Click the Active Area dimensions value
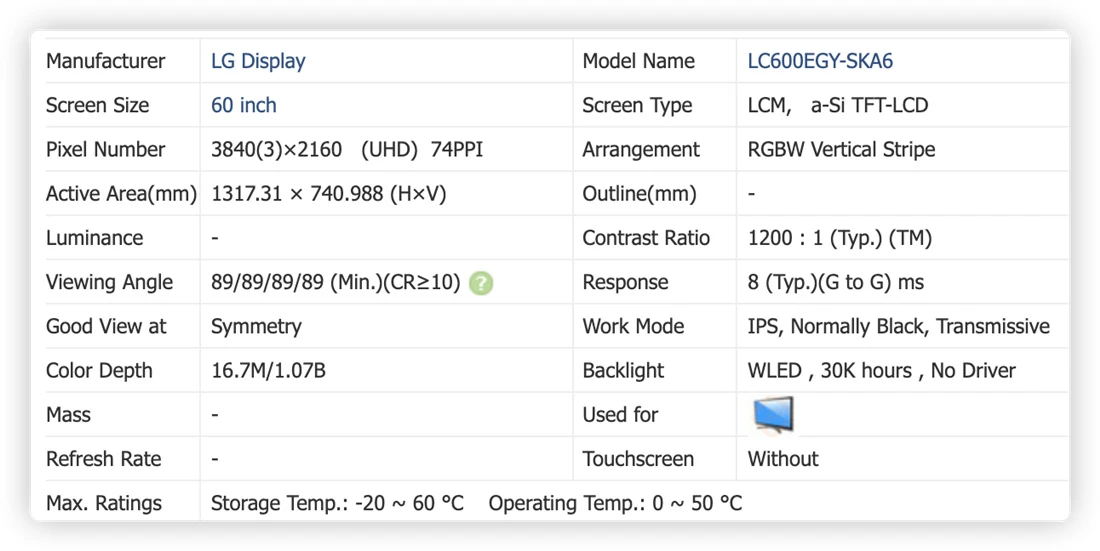Image resolution: width=1100 pixels, height=551 pixels. 328,194
